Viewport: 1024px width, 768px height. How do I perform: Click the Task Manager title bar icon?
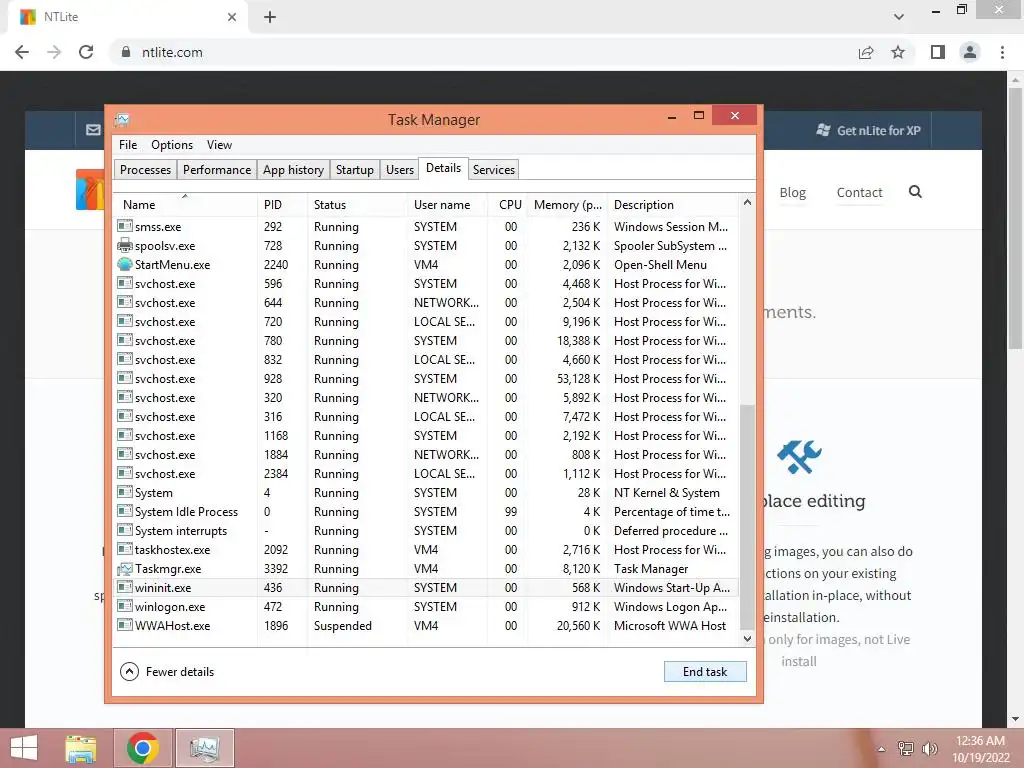click(122, 120)
